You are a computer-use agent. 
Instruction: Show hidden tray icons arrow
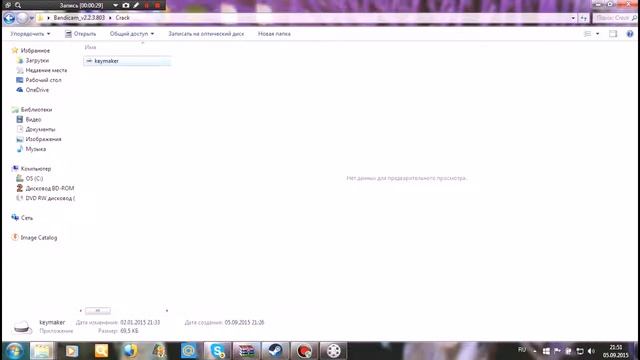tap(535, 351)
